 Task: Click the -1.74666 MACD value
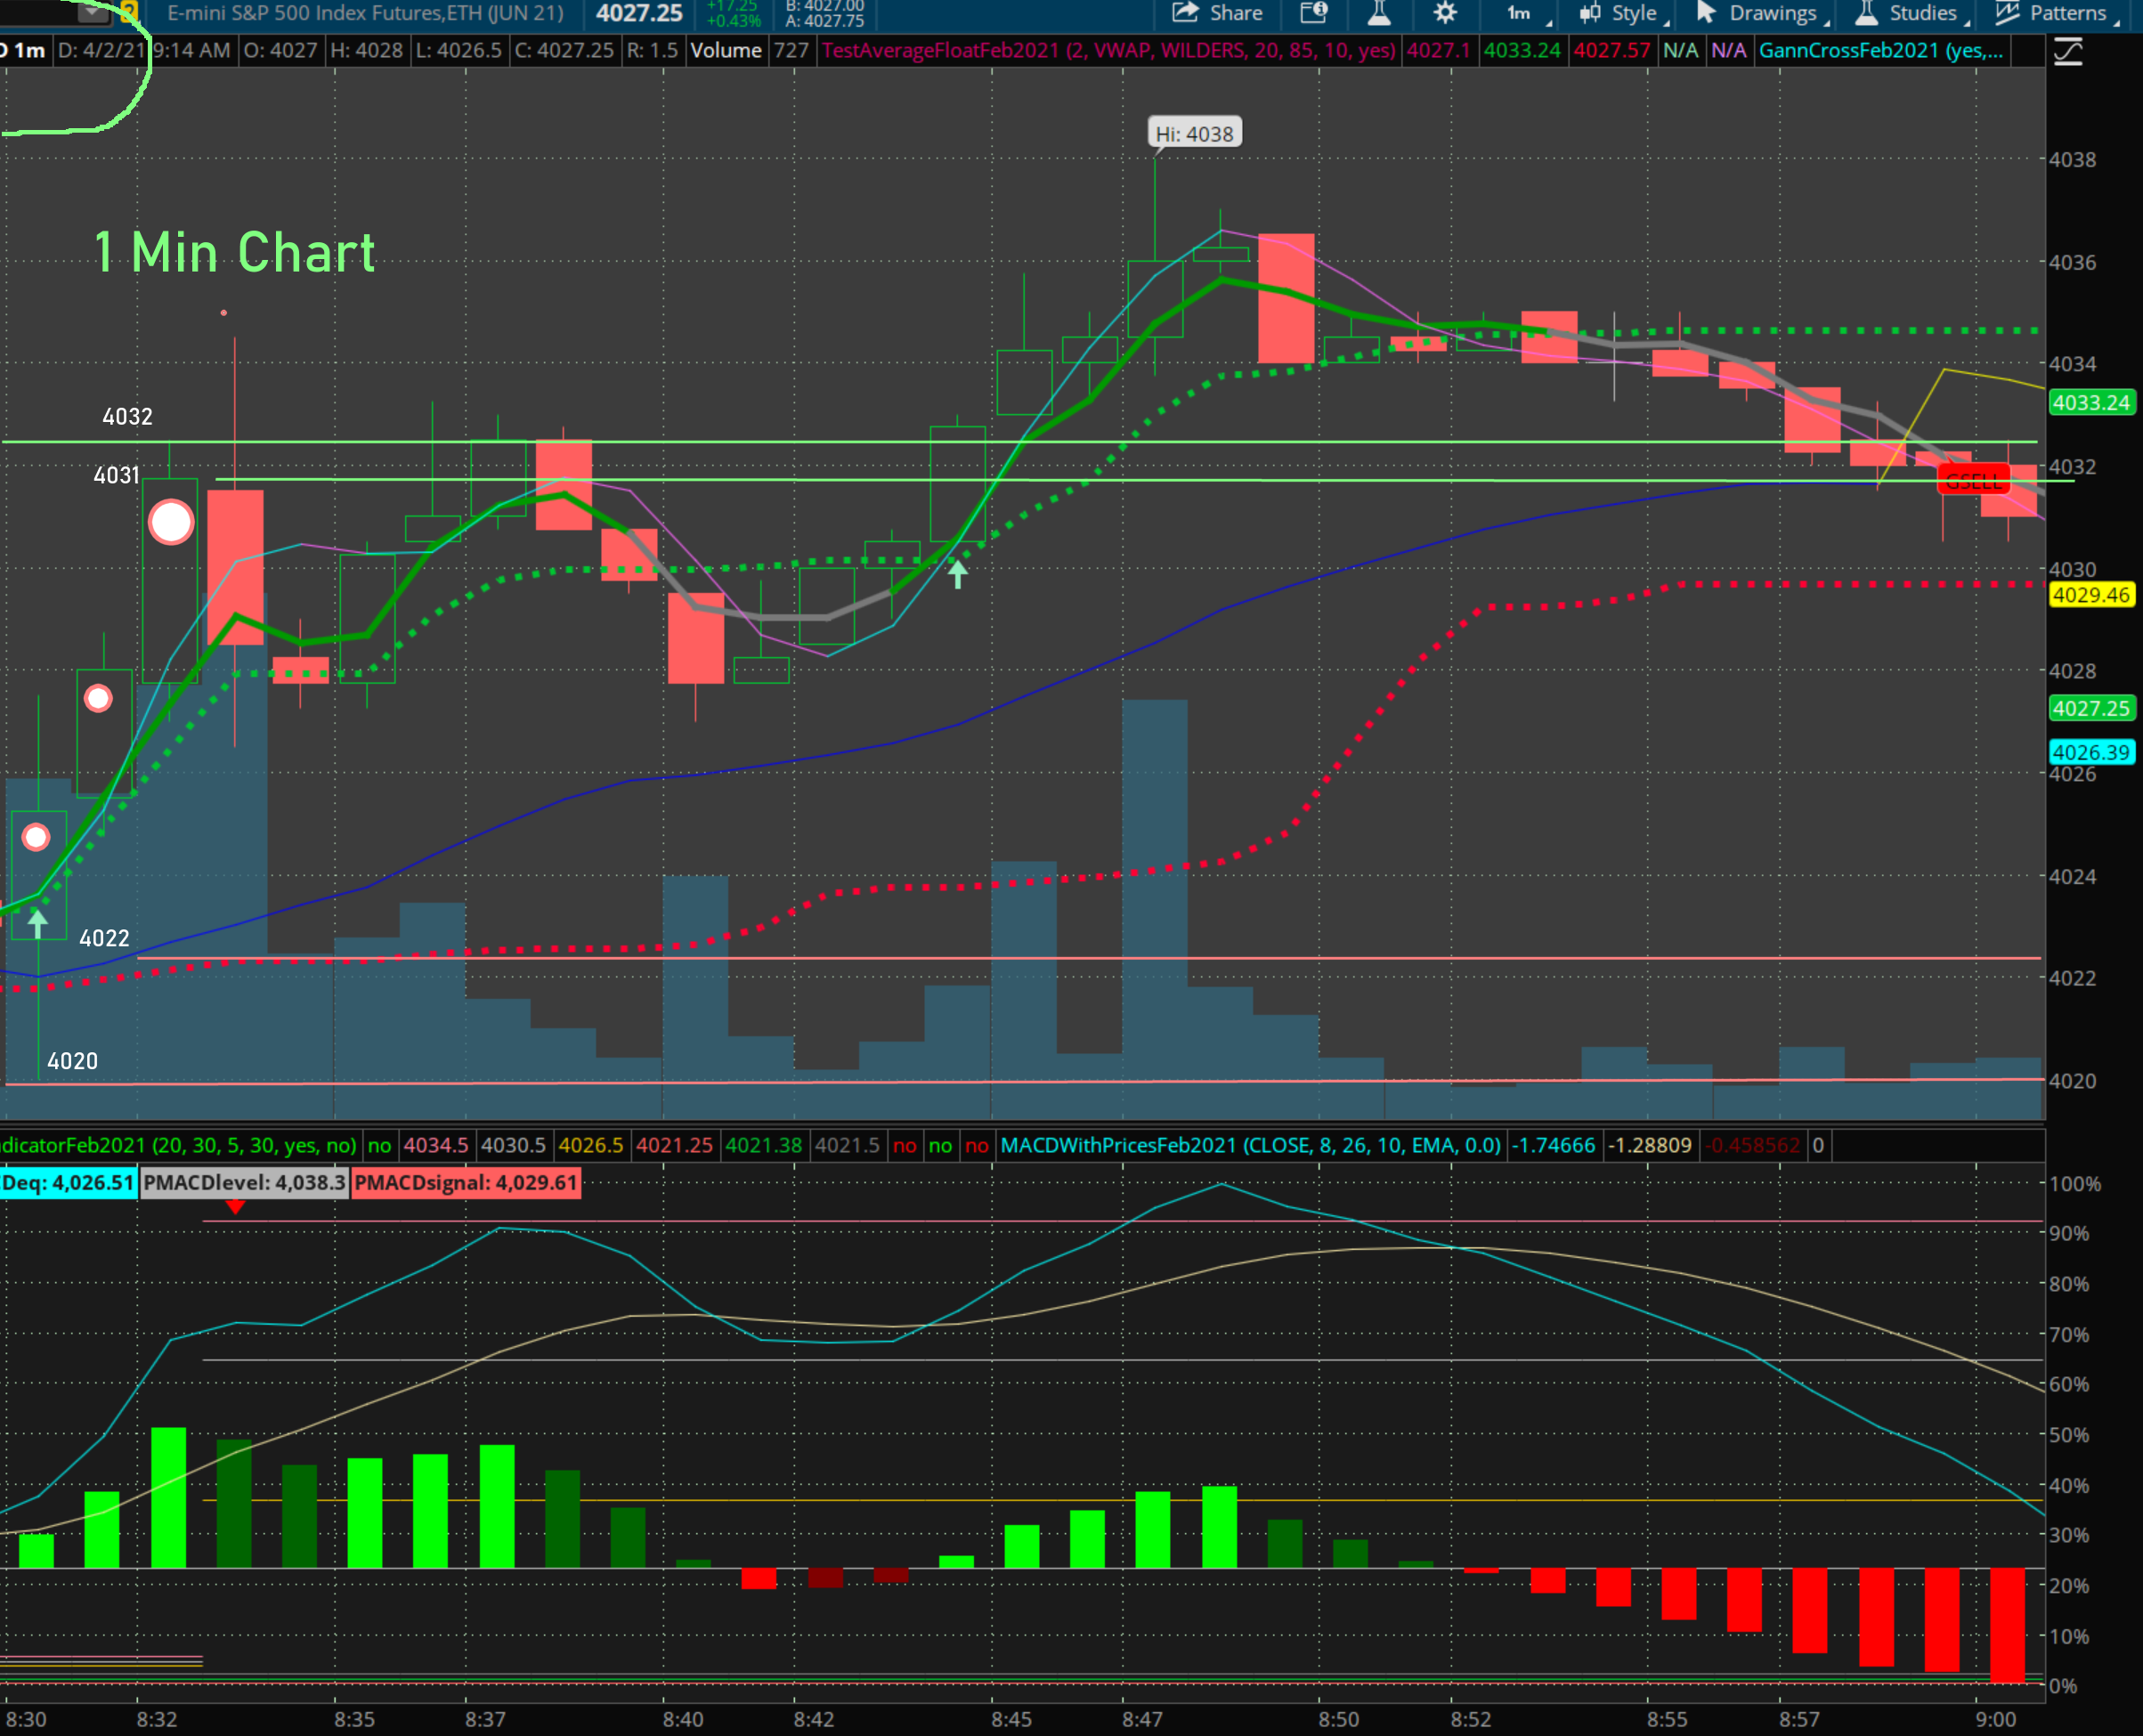1553,1145
